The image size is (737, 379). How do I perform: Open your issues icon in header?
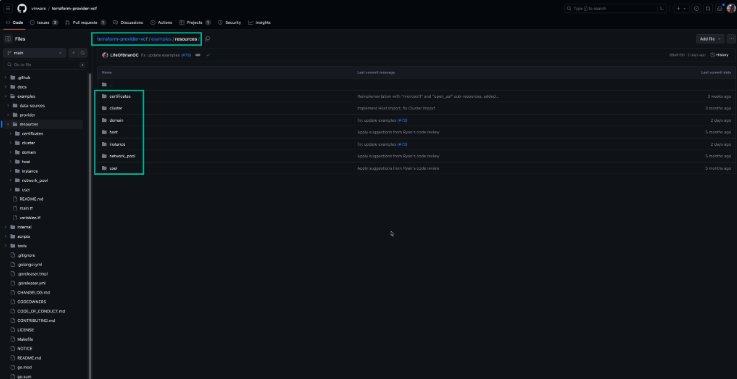coord(697,8)
